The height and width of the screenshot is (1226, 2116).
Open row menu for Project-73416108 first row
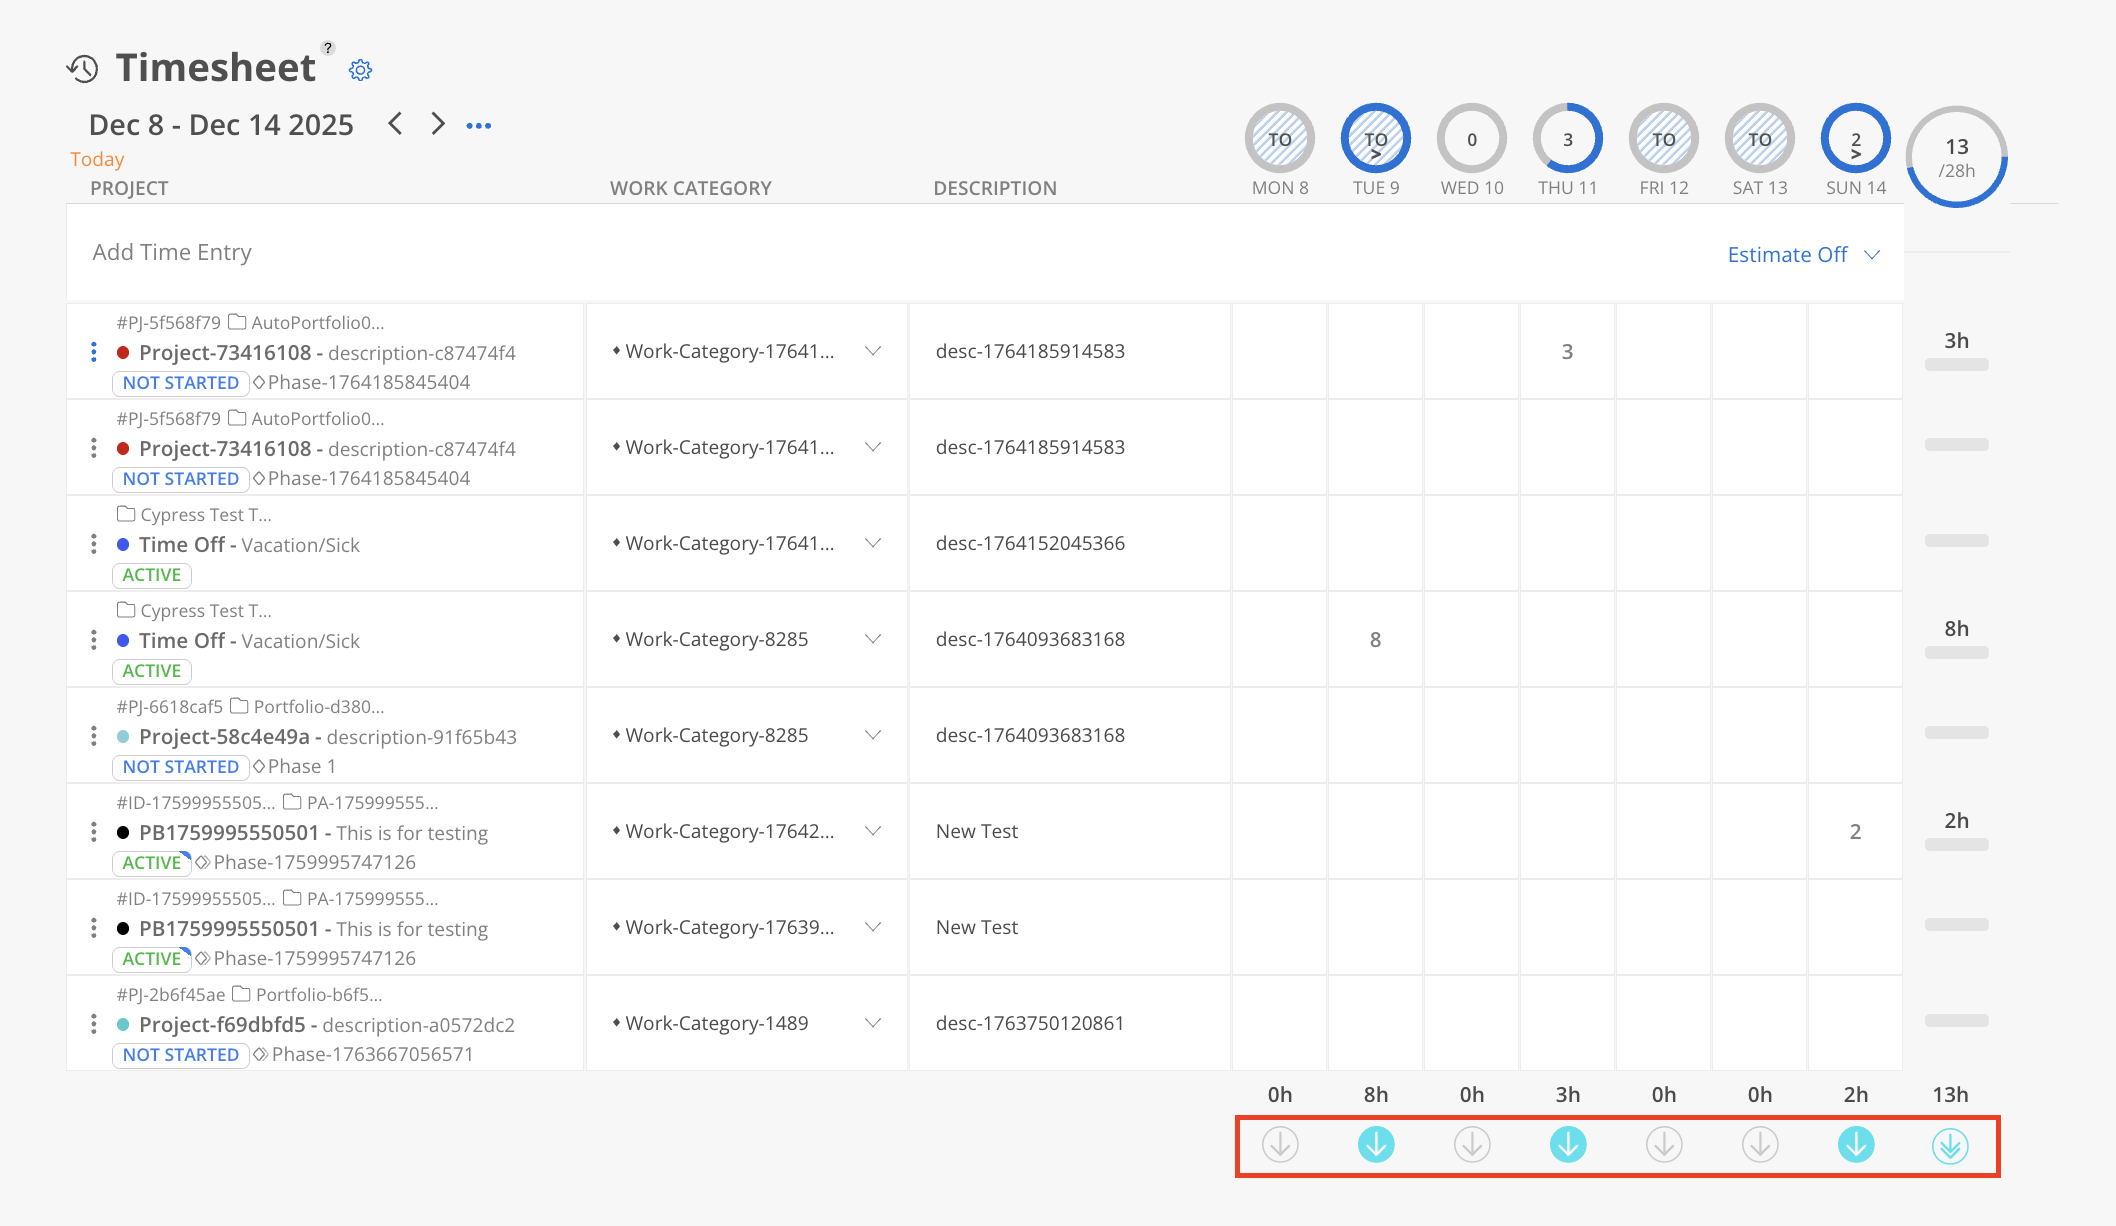[x=94, y=352]
